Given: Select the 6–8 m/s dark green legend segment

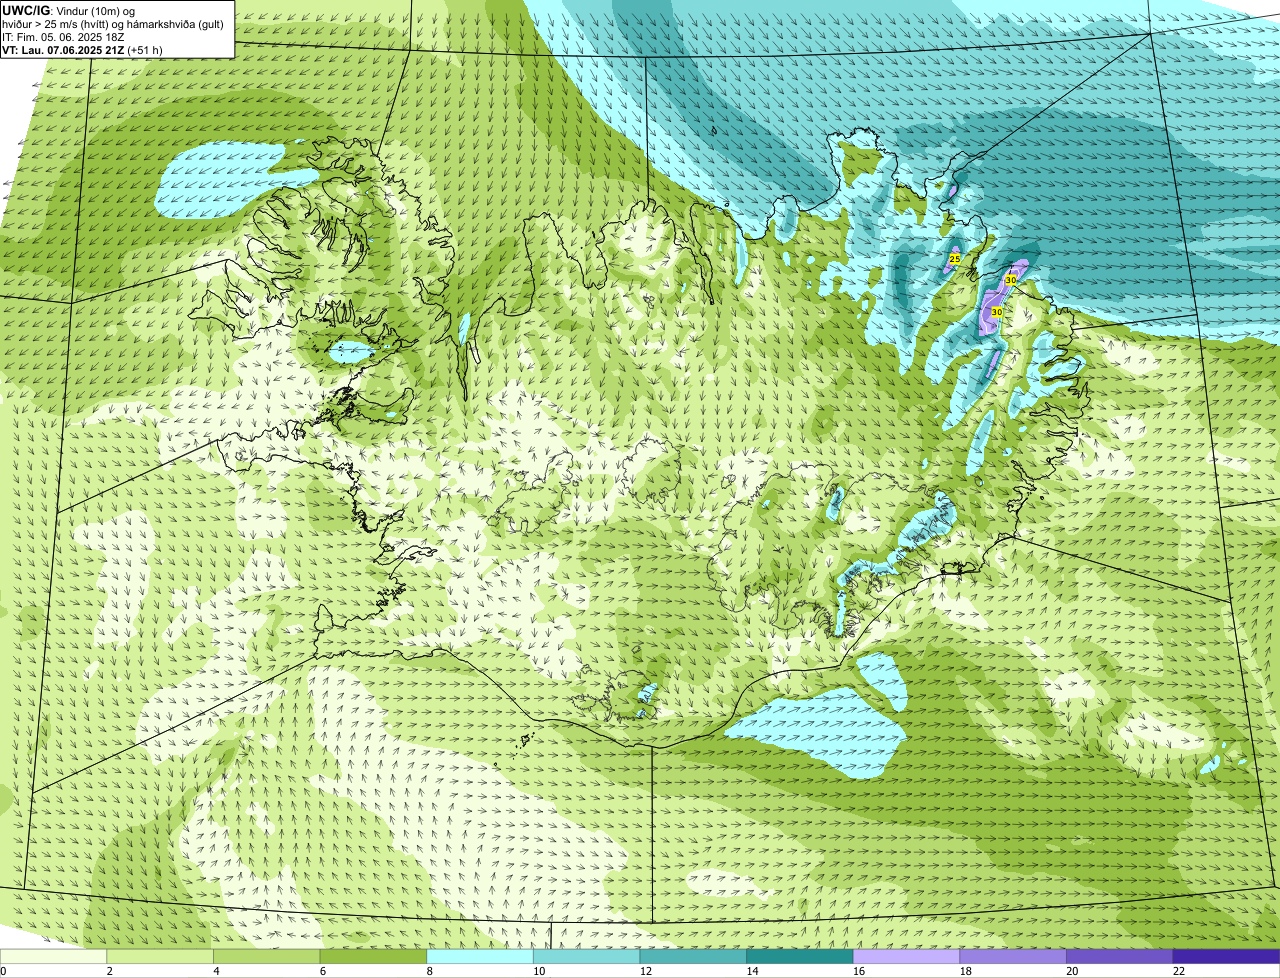Looking at the screenshot, I should [373, 956].
